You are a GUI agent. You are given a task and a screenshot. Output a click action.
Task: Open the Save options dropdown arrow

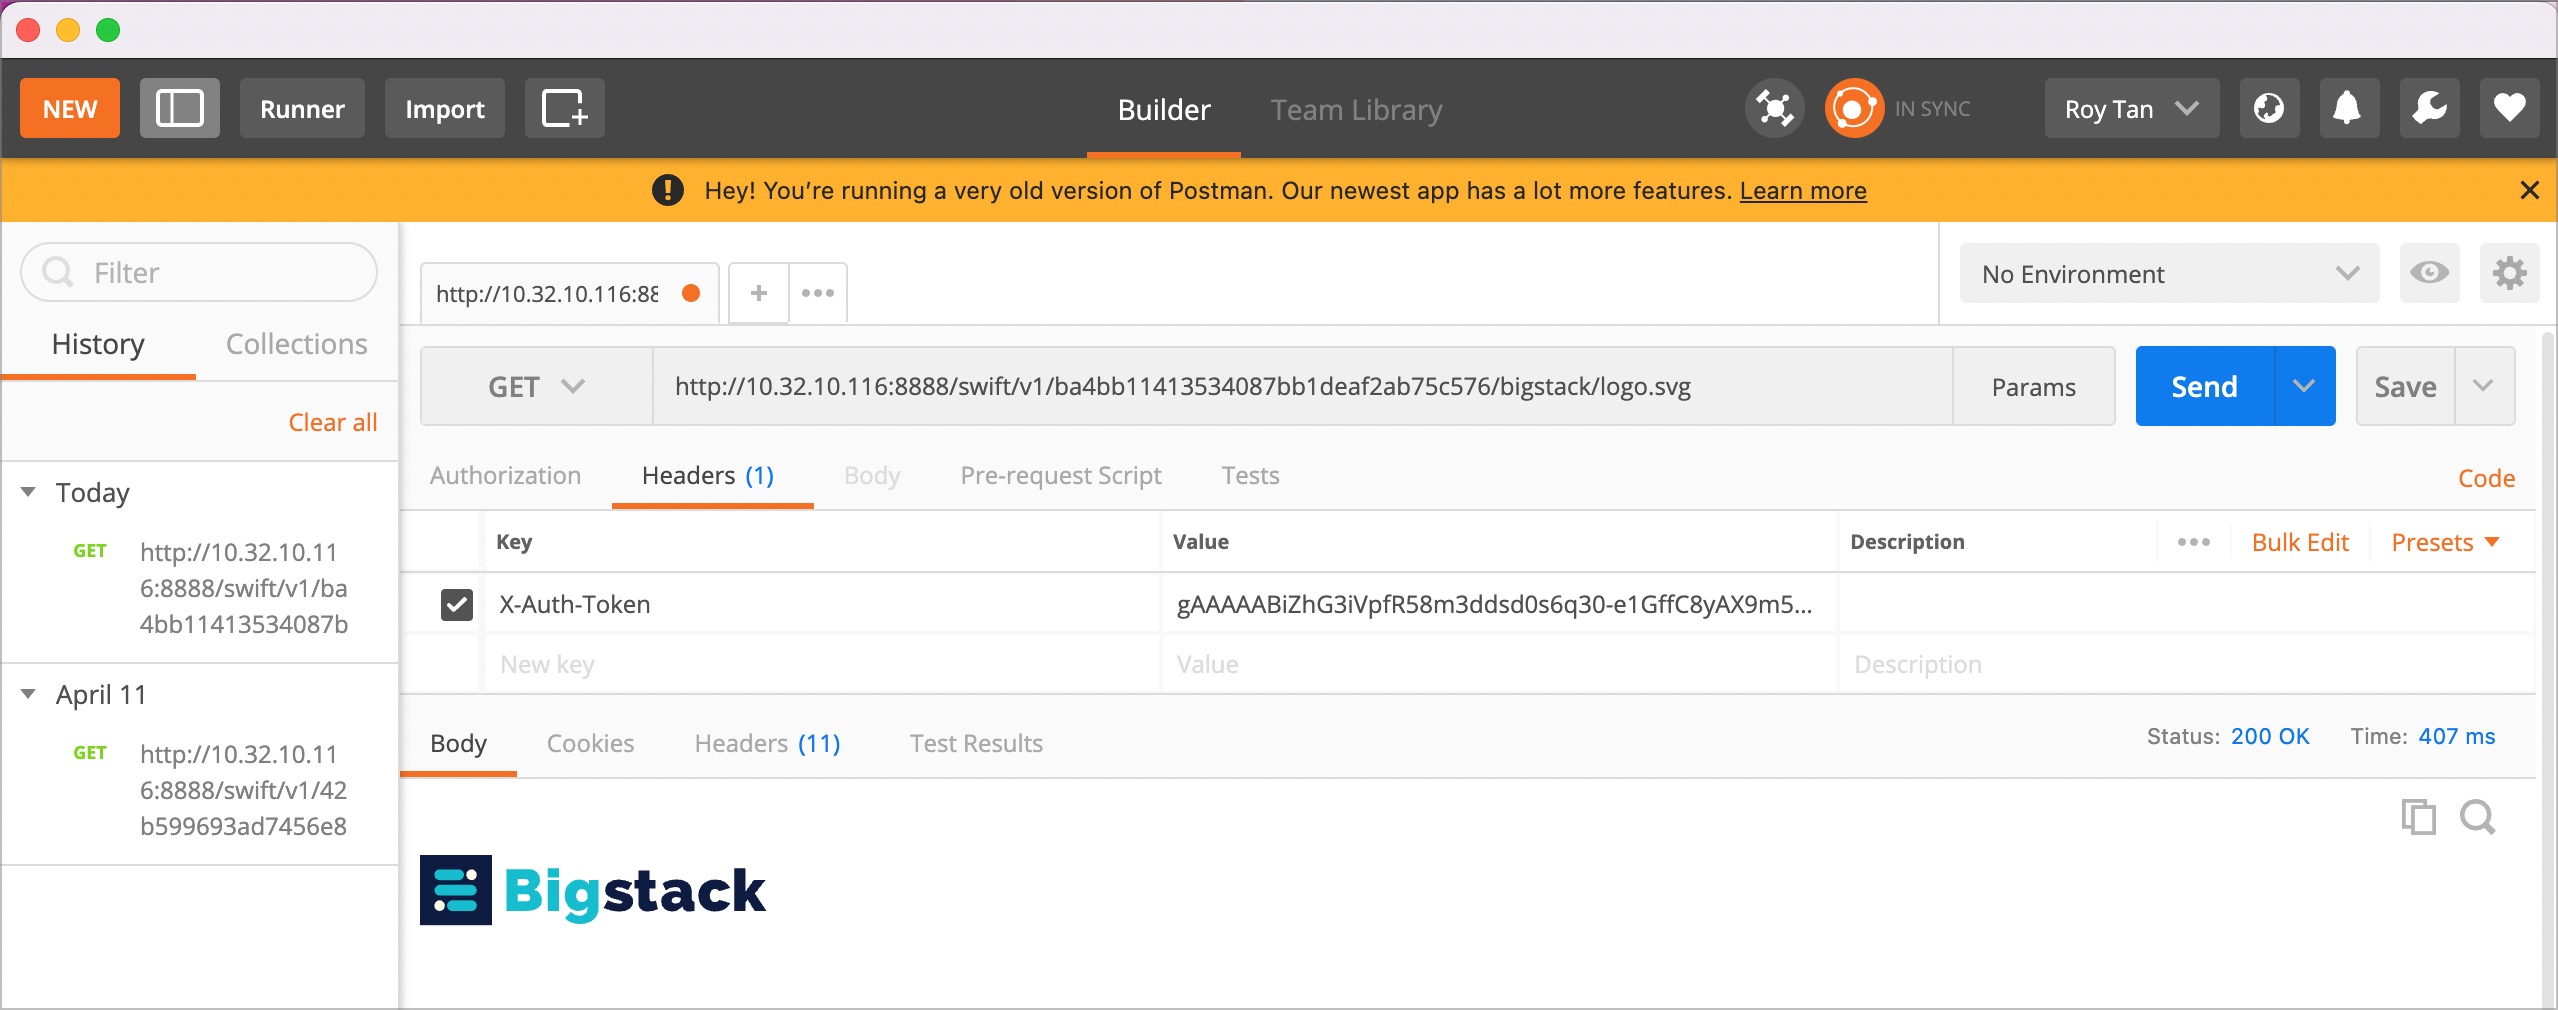pyautogui.click(x=2483, y=387)
